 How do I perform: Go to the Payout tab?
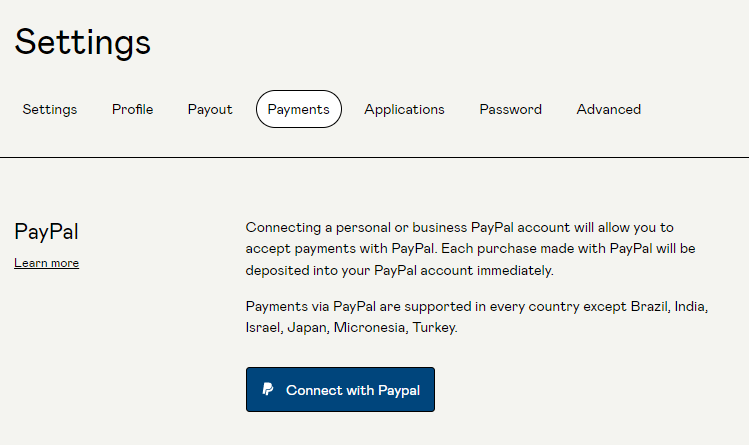click(210, 109)
